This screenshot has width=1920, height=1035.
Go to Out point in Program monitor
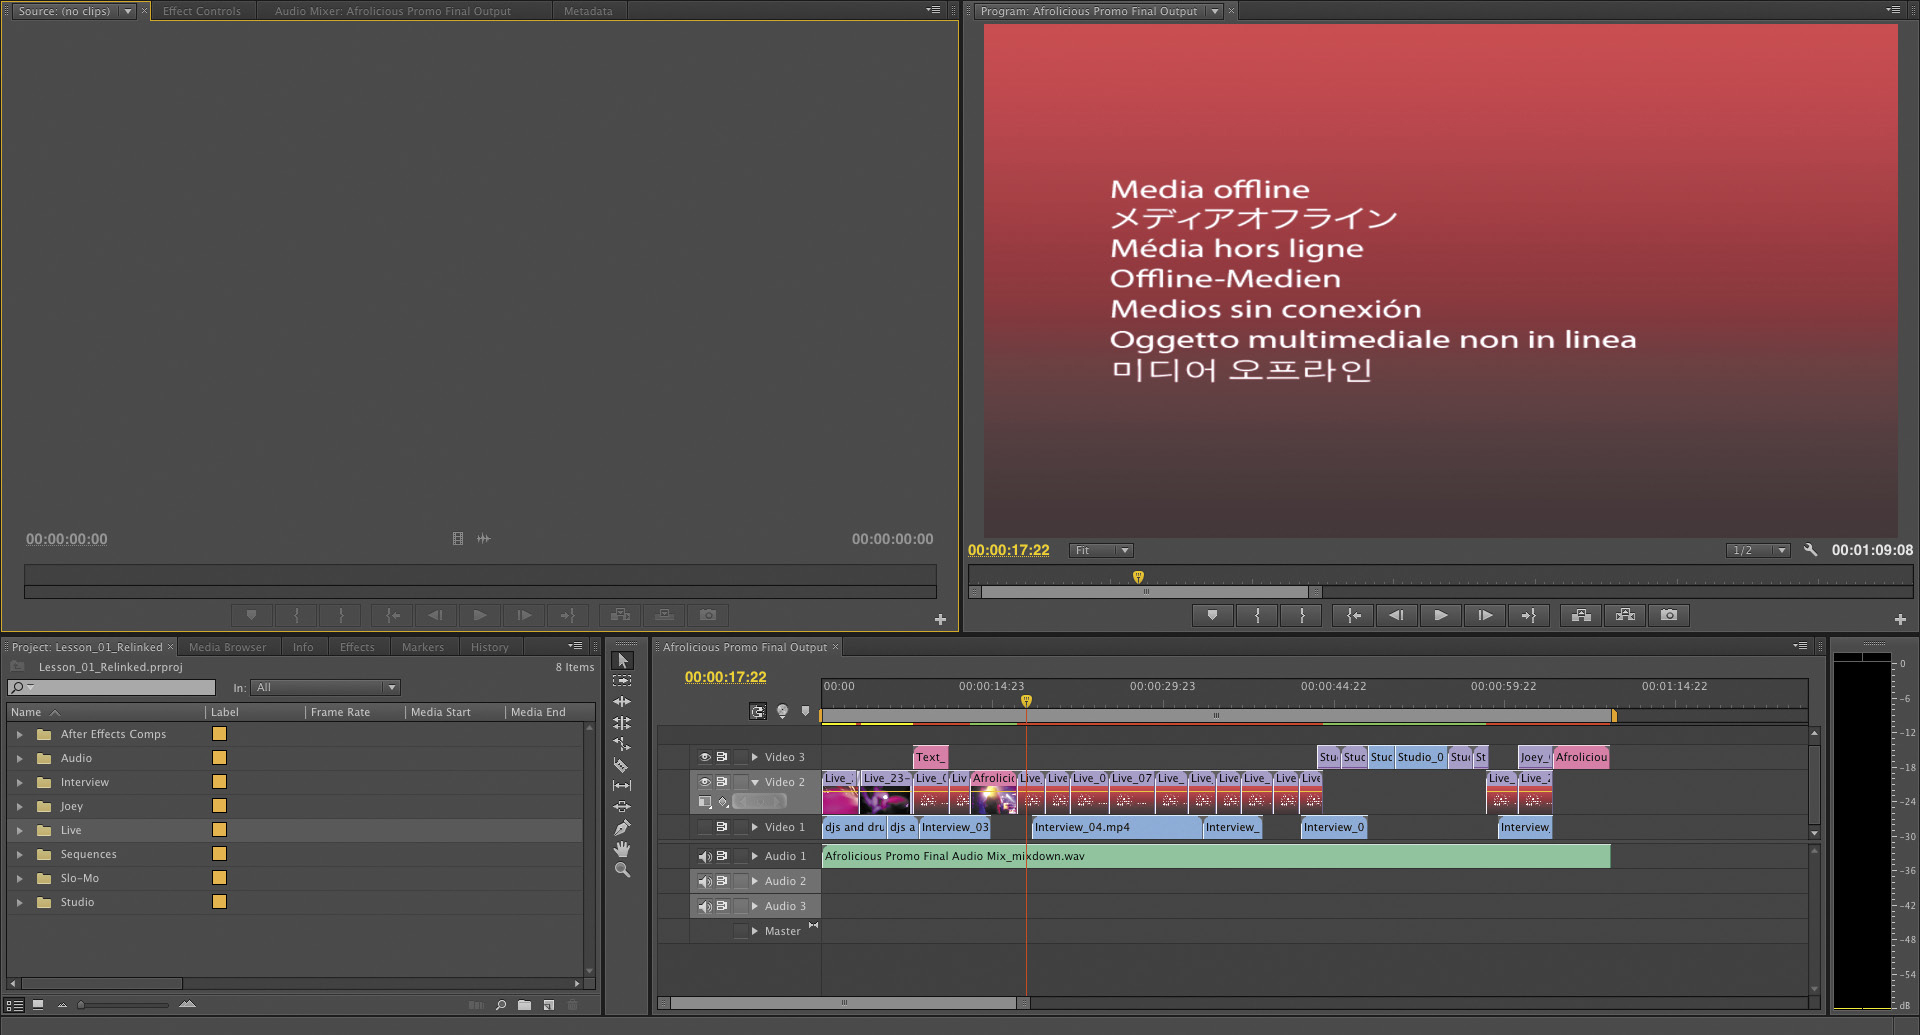pos(1528,615)
